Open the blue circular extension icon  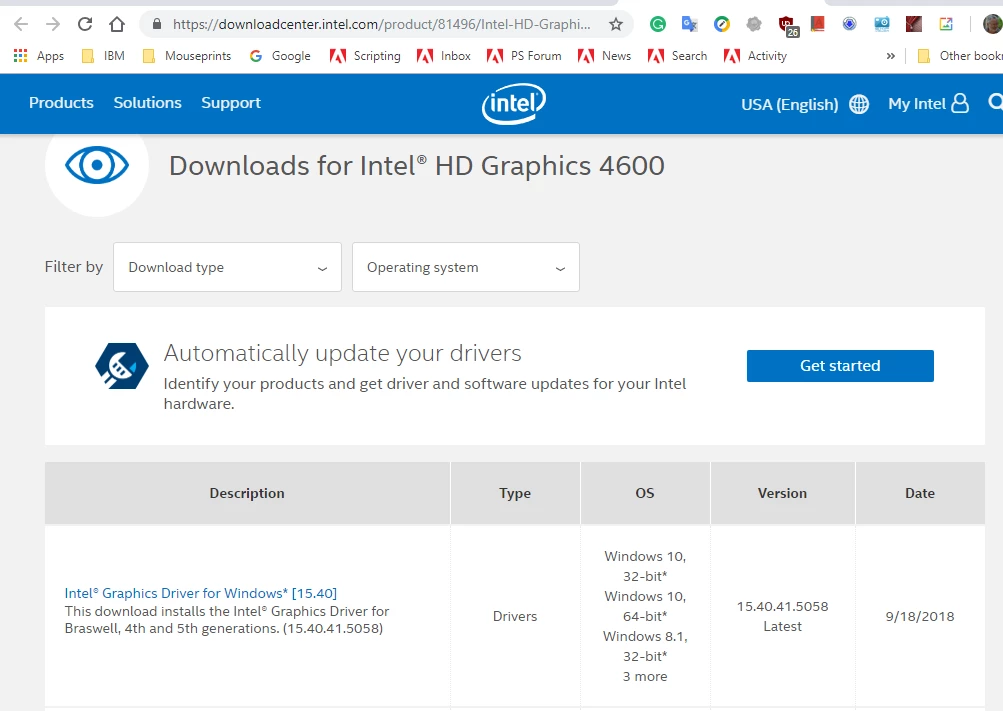[849, 24]
